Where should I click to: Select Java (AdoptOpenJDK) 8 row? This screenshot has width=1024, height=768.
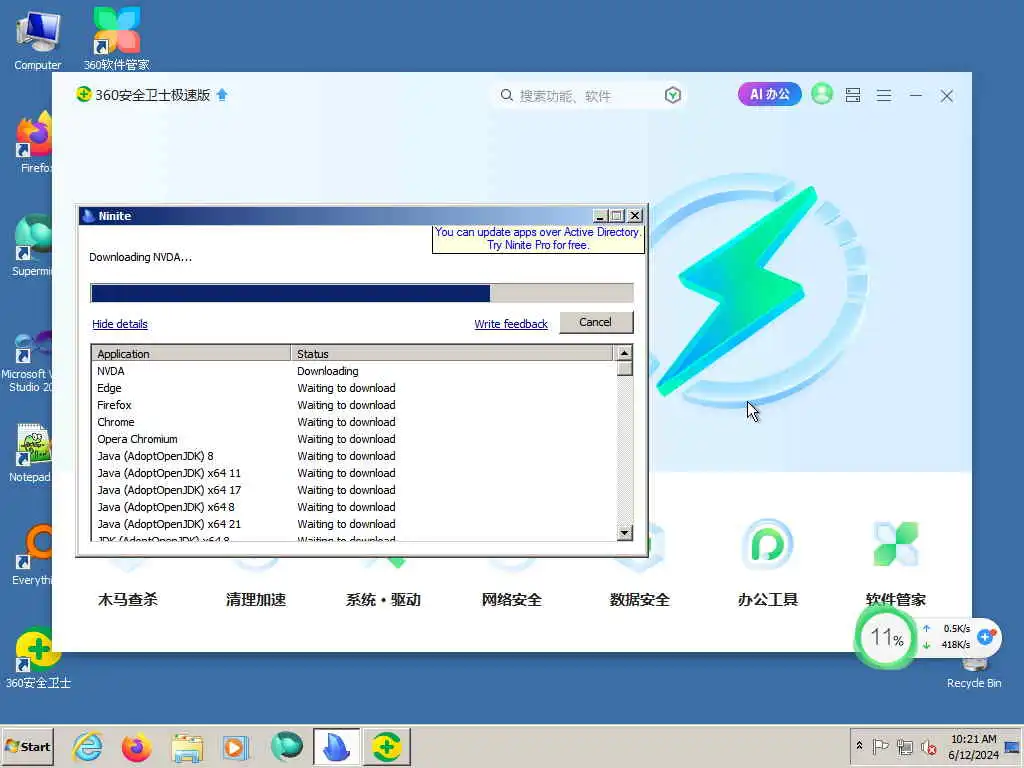(x=353, y=456)
